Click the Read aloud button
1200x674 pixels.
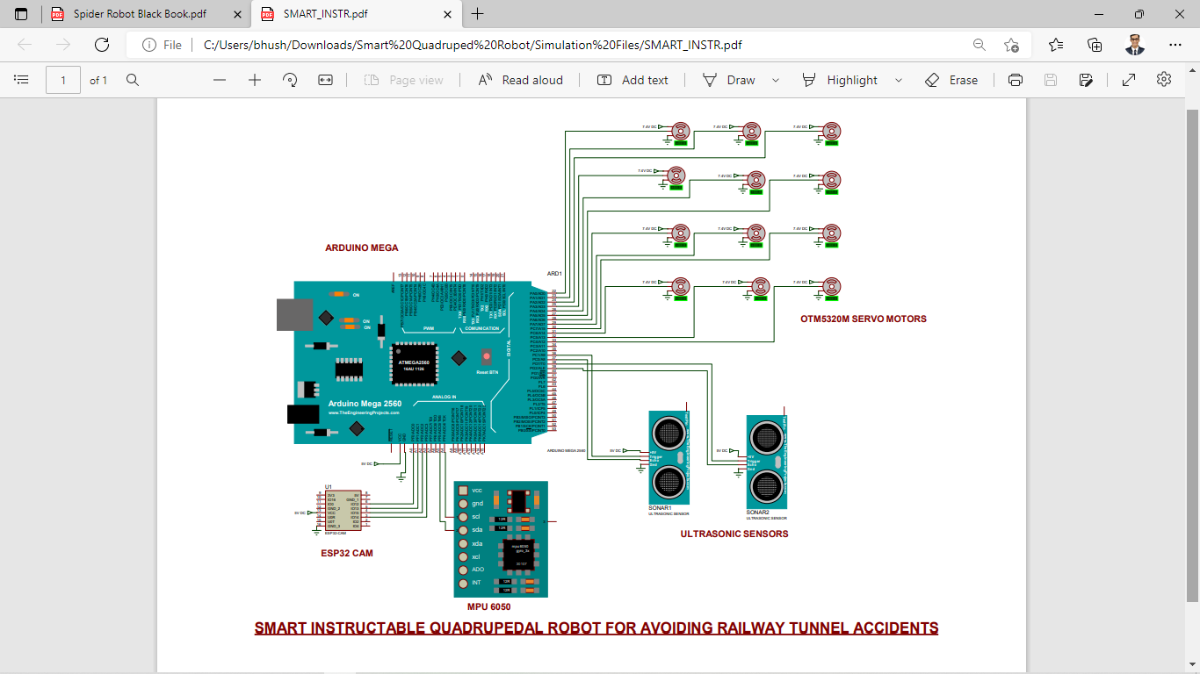pyautogui.click(x=520, y=80)
